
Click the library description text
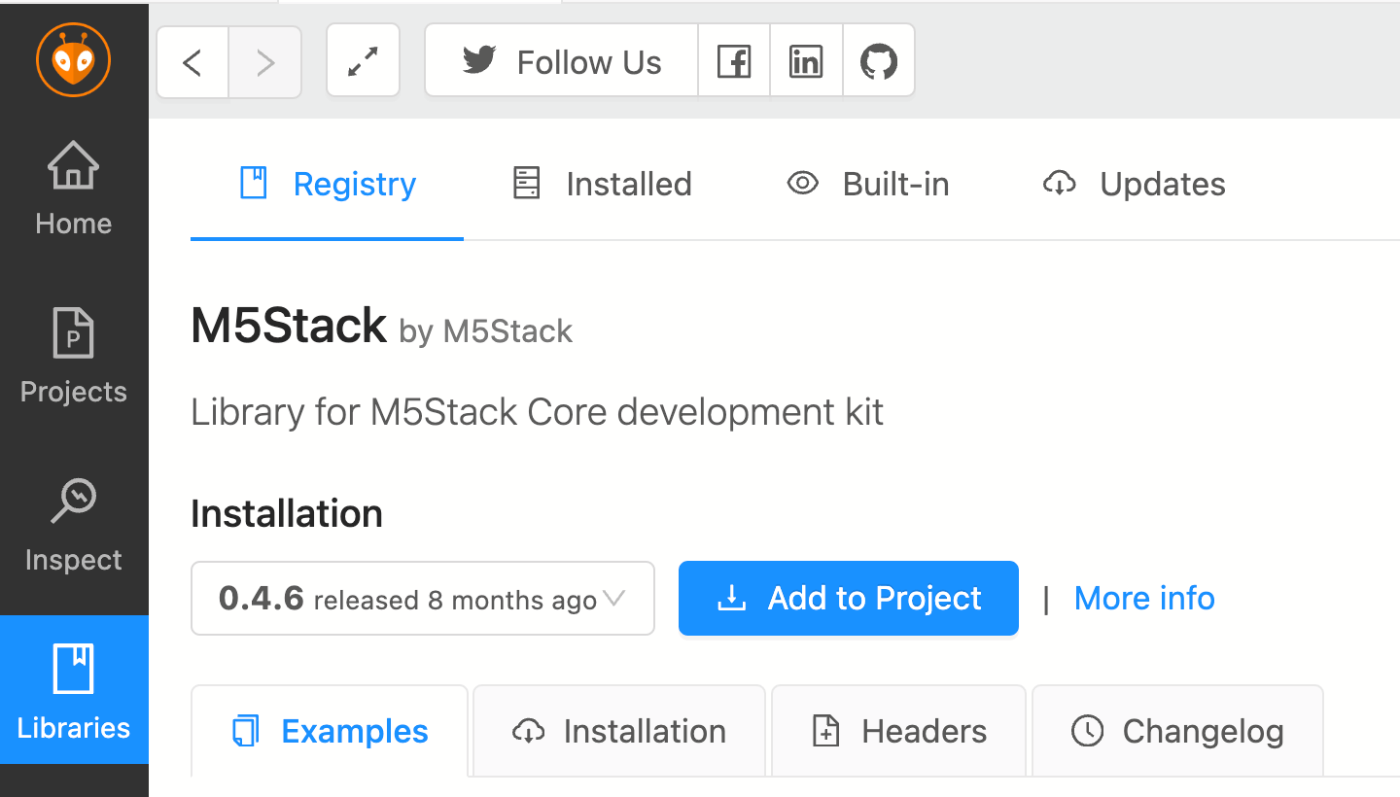[537, 412]
